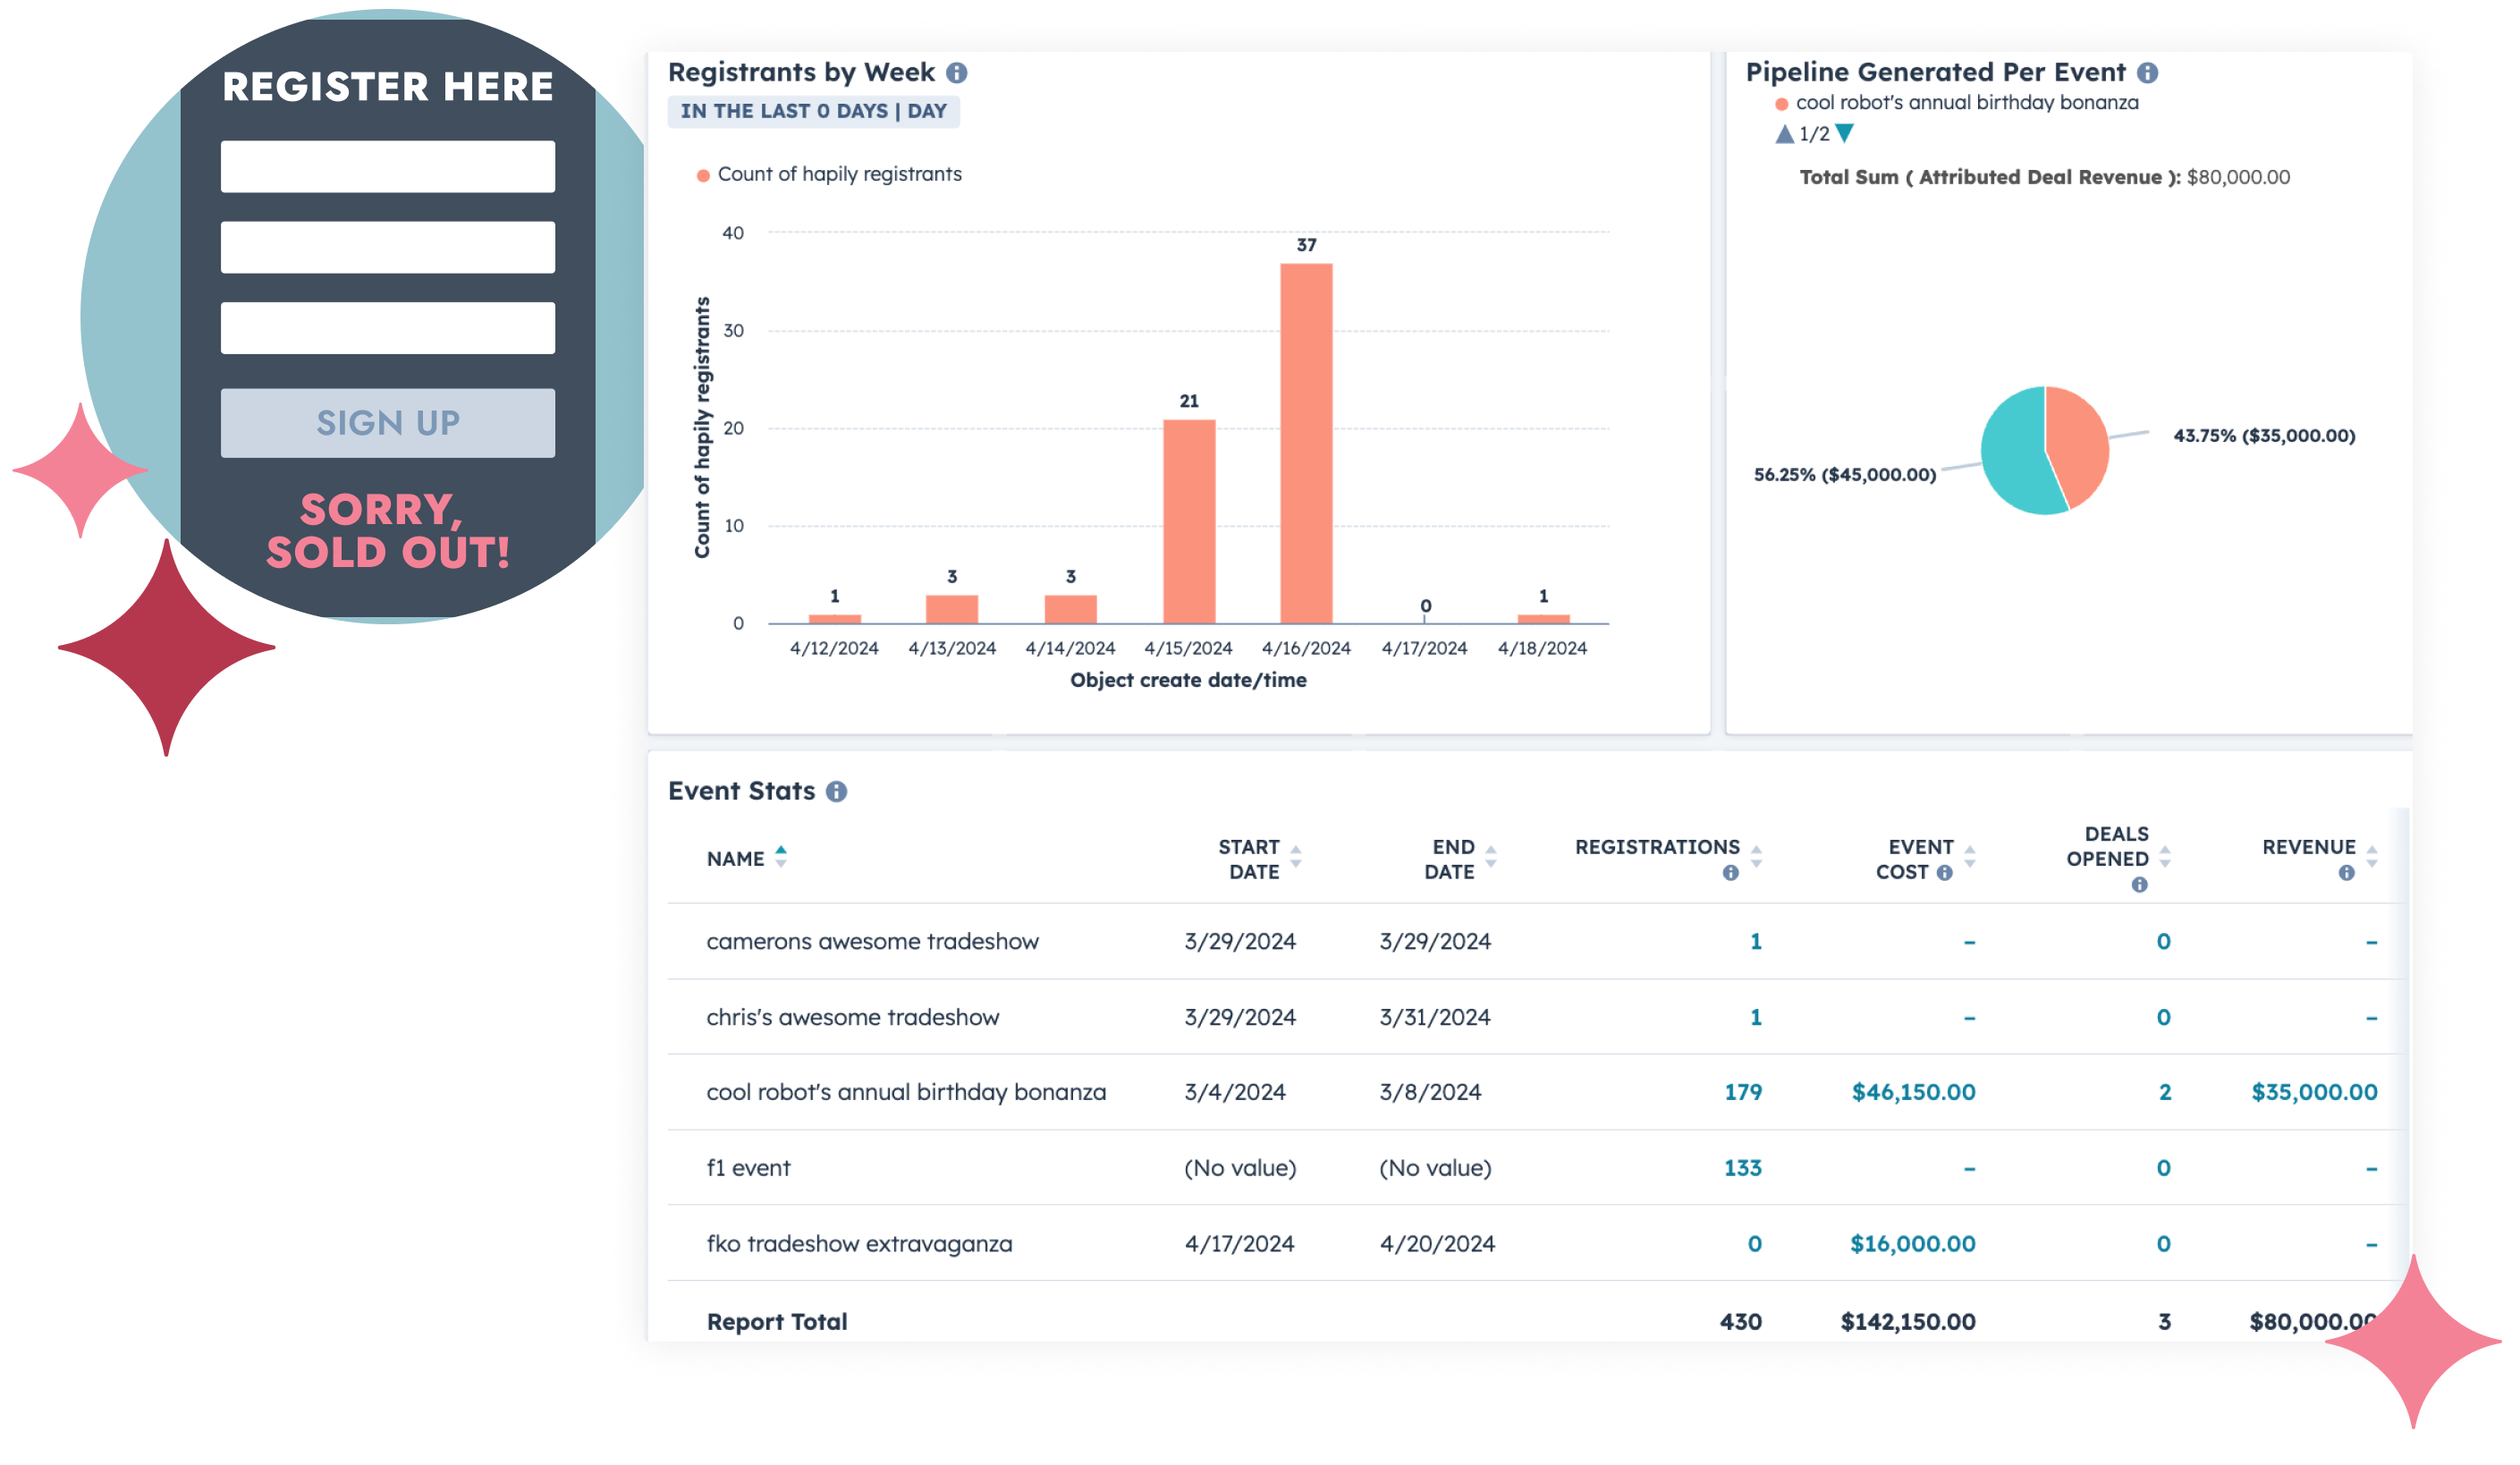This screenshot has height=1465, width=2520.
Task: Open info icon beside Event Cost header
Action: 1945,873
